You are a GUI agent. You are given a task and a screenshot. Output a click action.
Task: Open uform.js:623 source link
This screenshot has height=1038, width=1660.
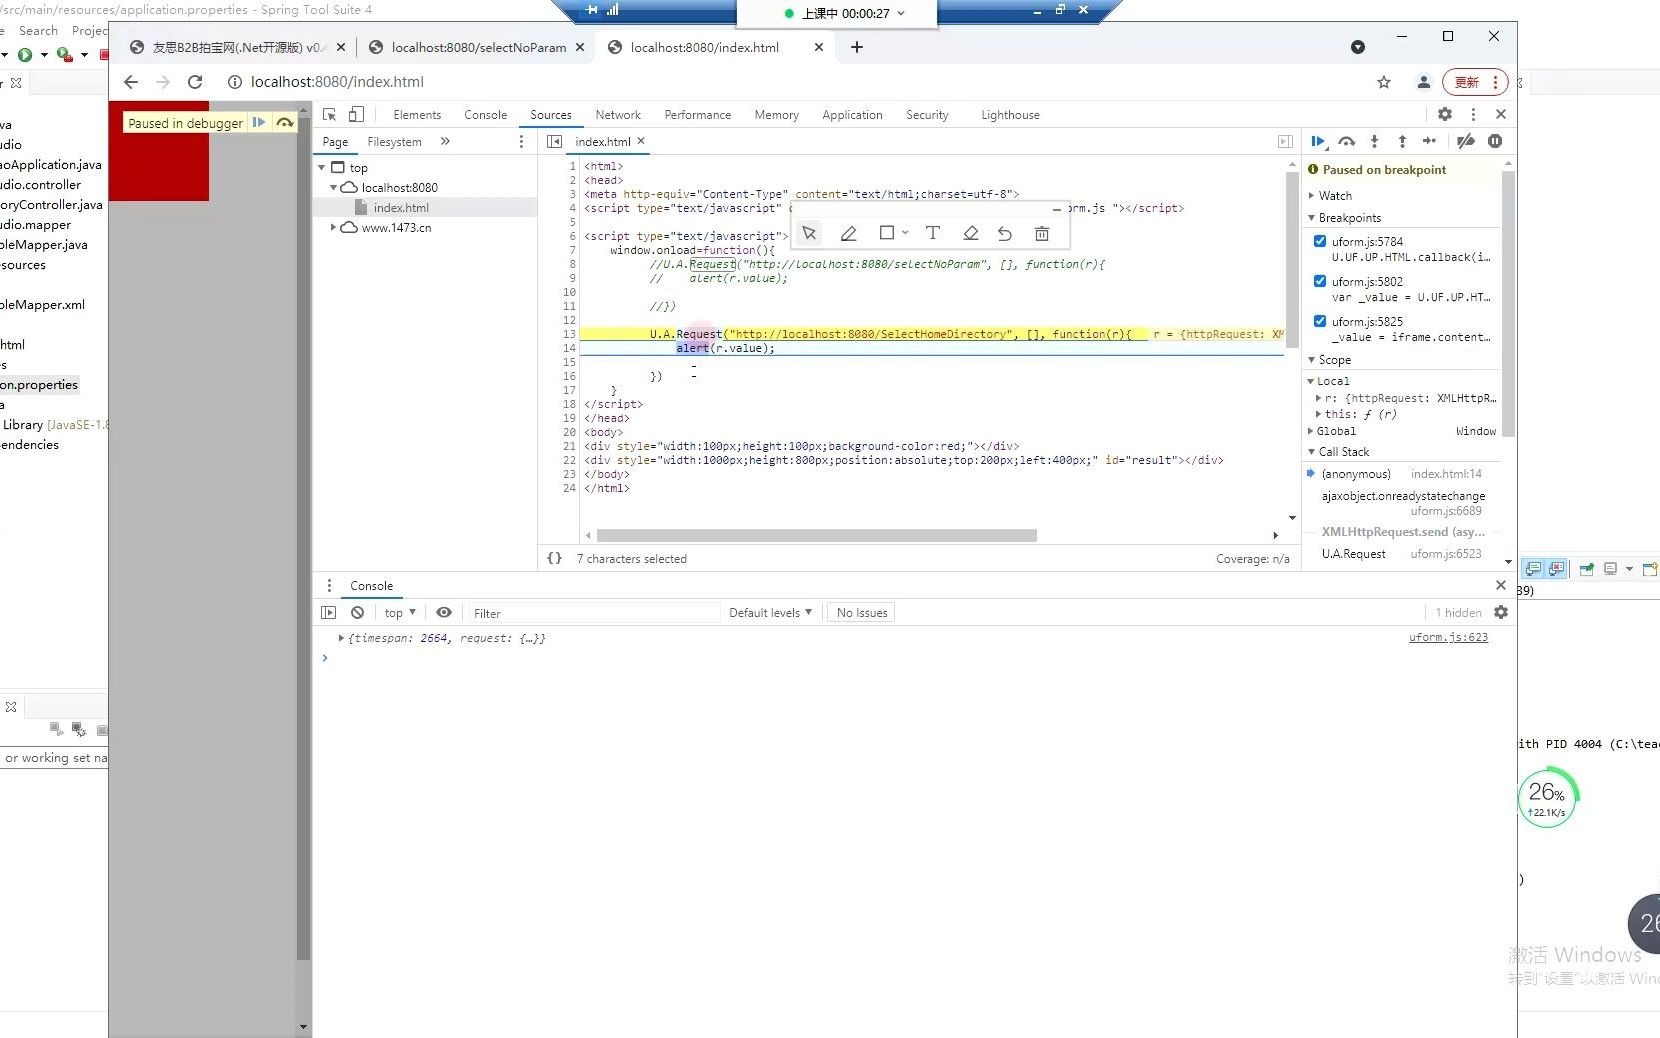coord(1448,638)
